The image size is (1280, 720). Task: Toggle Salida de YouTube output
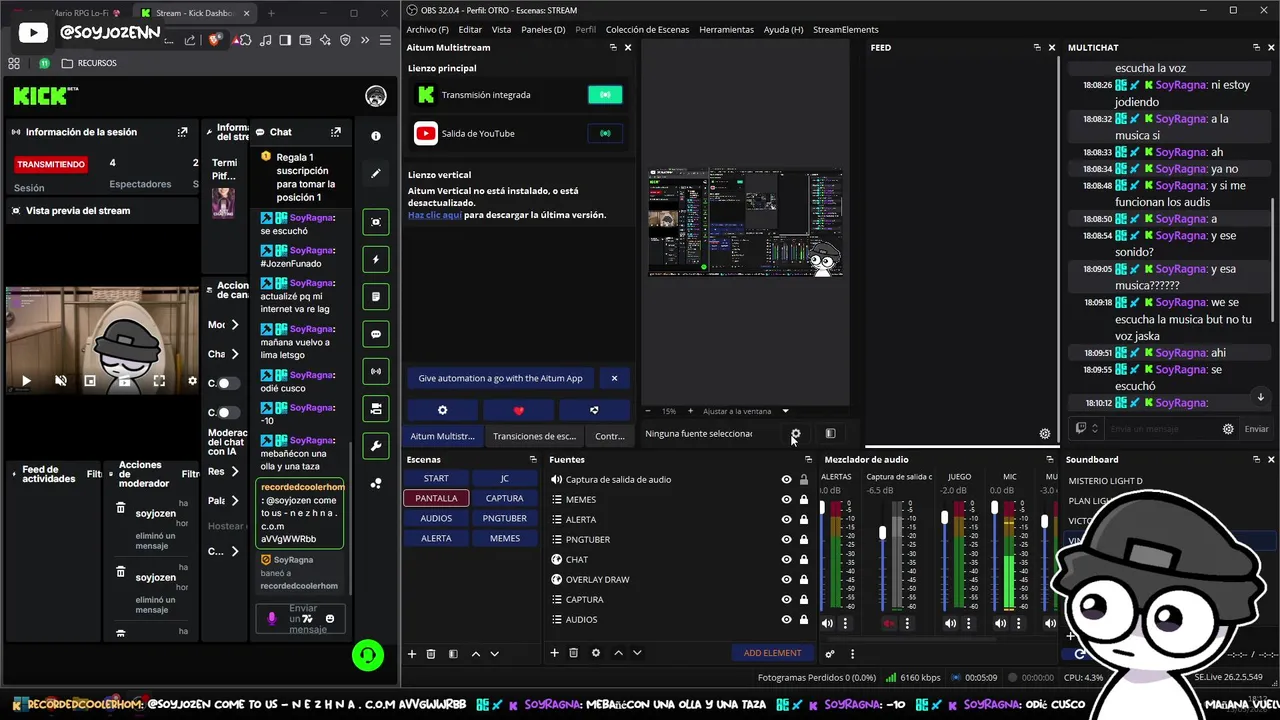click(x=605, y=133)
